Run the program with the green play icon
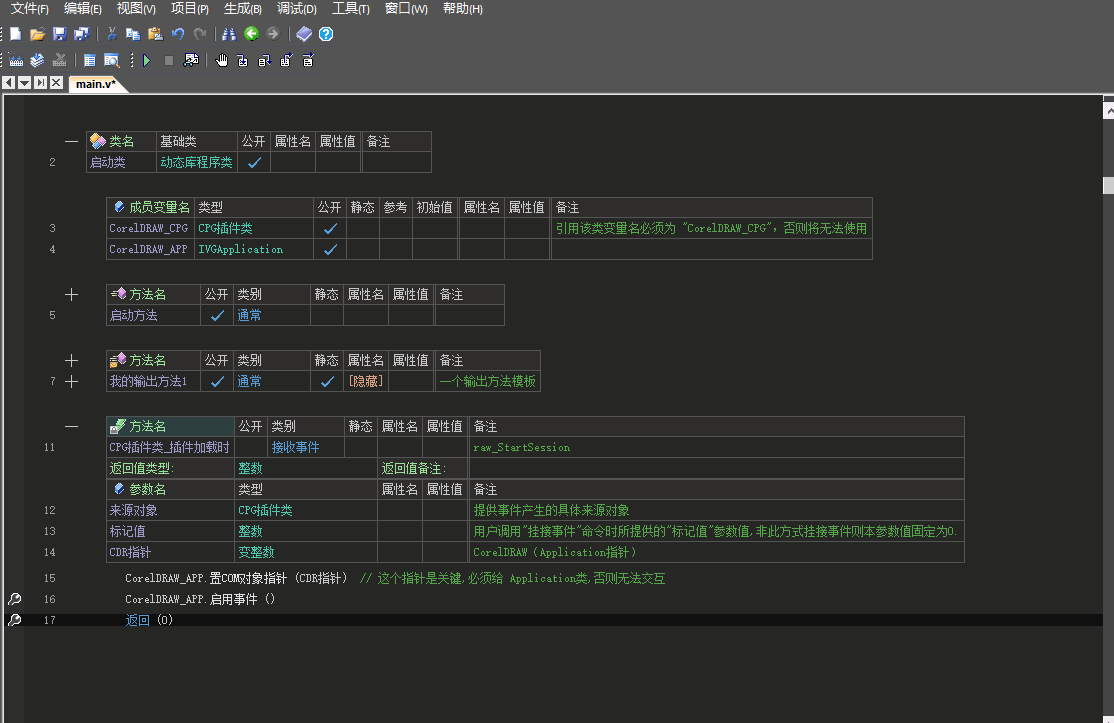This screenshot has height=723, width=1114. [x=147, y=61]
